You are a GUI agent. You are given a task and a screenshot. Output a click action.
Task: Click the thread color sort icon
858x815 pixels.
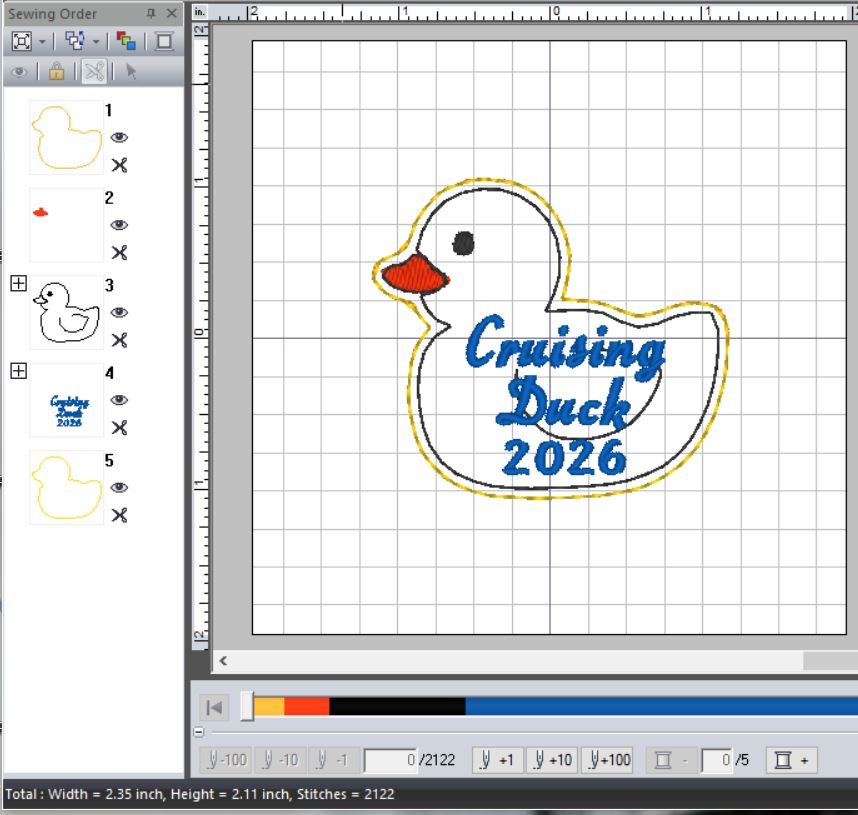pos(126,41)
